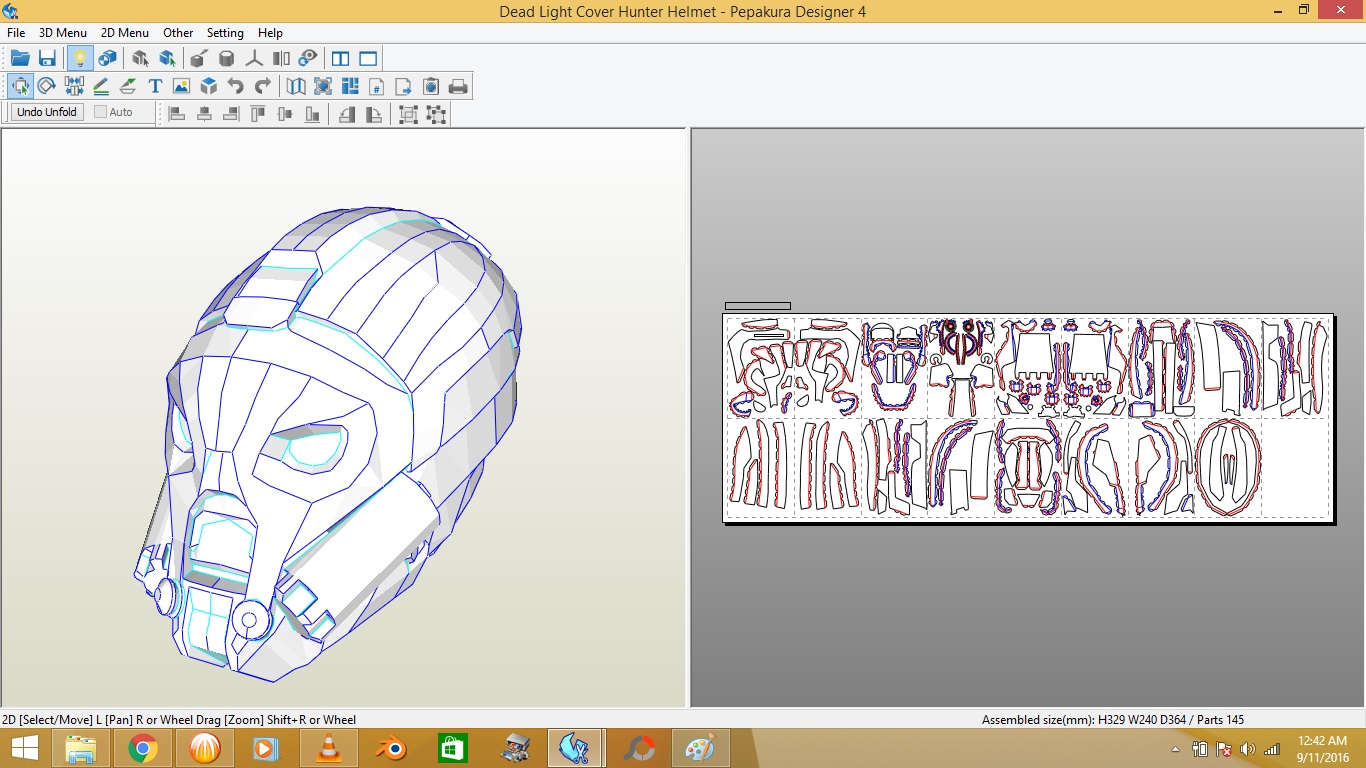Click the Undo arrow icon
This screenshot has height=768, width=1366.
235,86
